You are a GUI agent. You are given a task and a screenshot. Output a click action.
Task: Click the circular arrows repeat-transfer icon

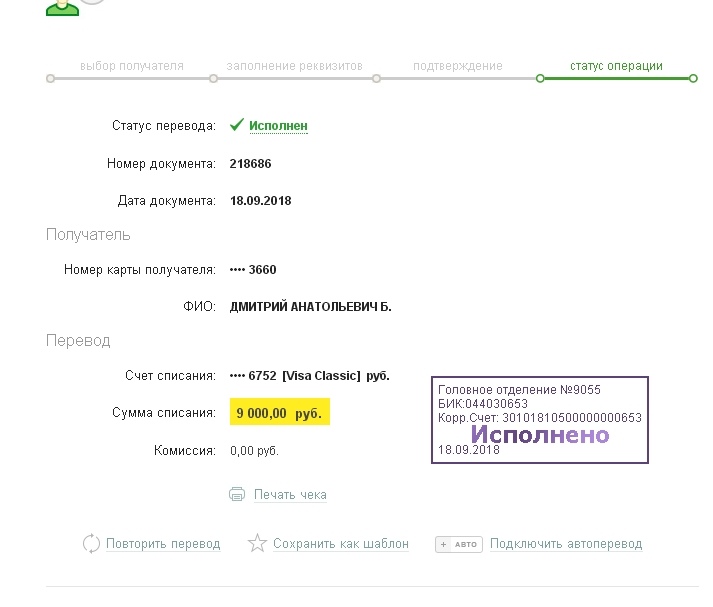pyautogui.click(x=91, y=544)
